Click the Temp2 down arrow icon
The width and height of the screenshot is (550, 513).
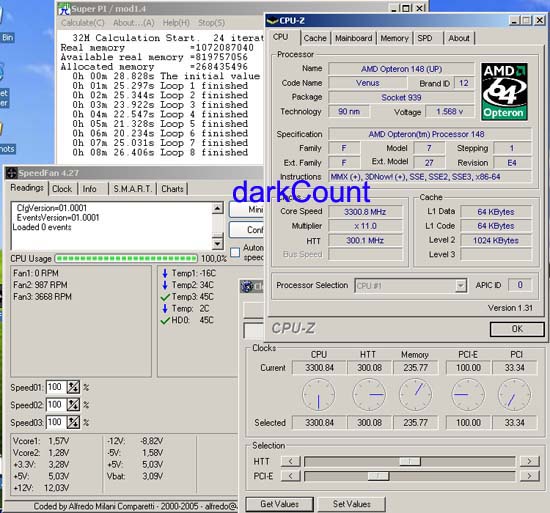[165, 285]
